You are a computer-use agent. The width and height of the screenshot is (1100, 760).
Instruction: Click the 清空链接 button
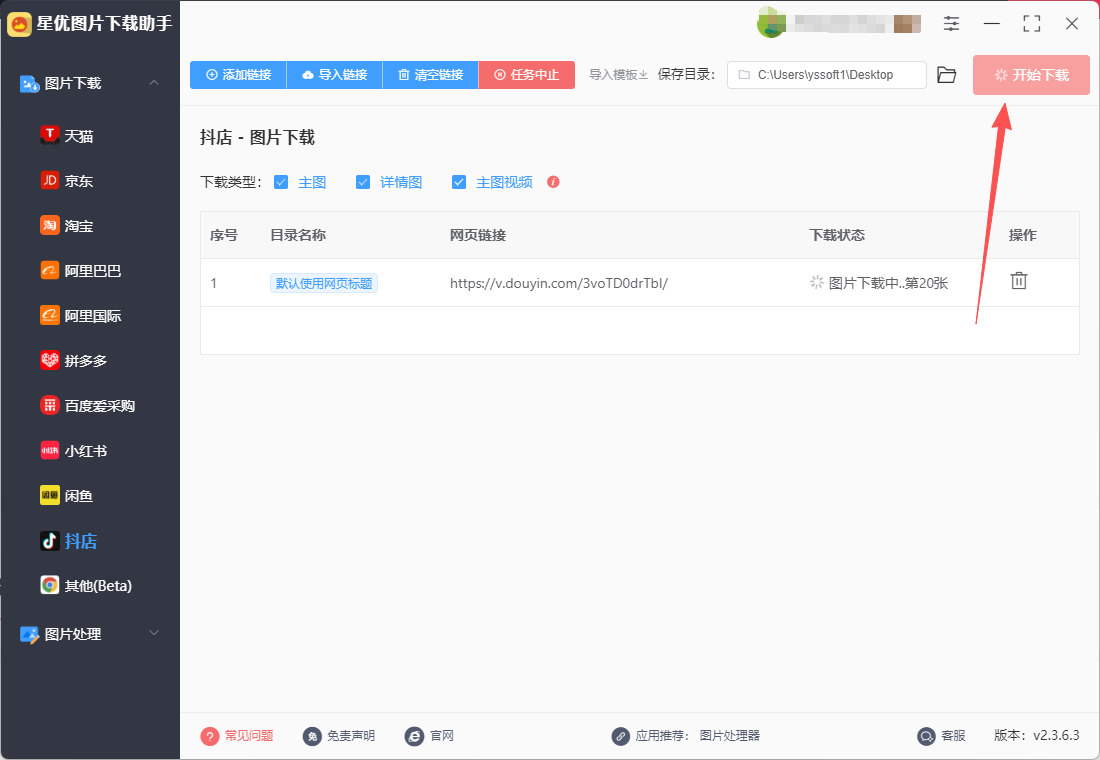430,74
